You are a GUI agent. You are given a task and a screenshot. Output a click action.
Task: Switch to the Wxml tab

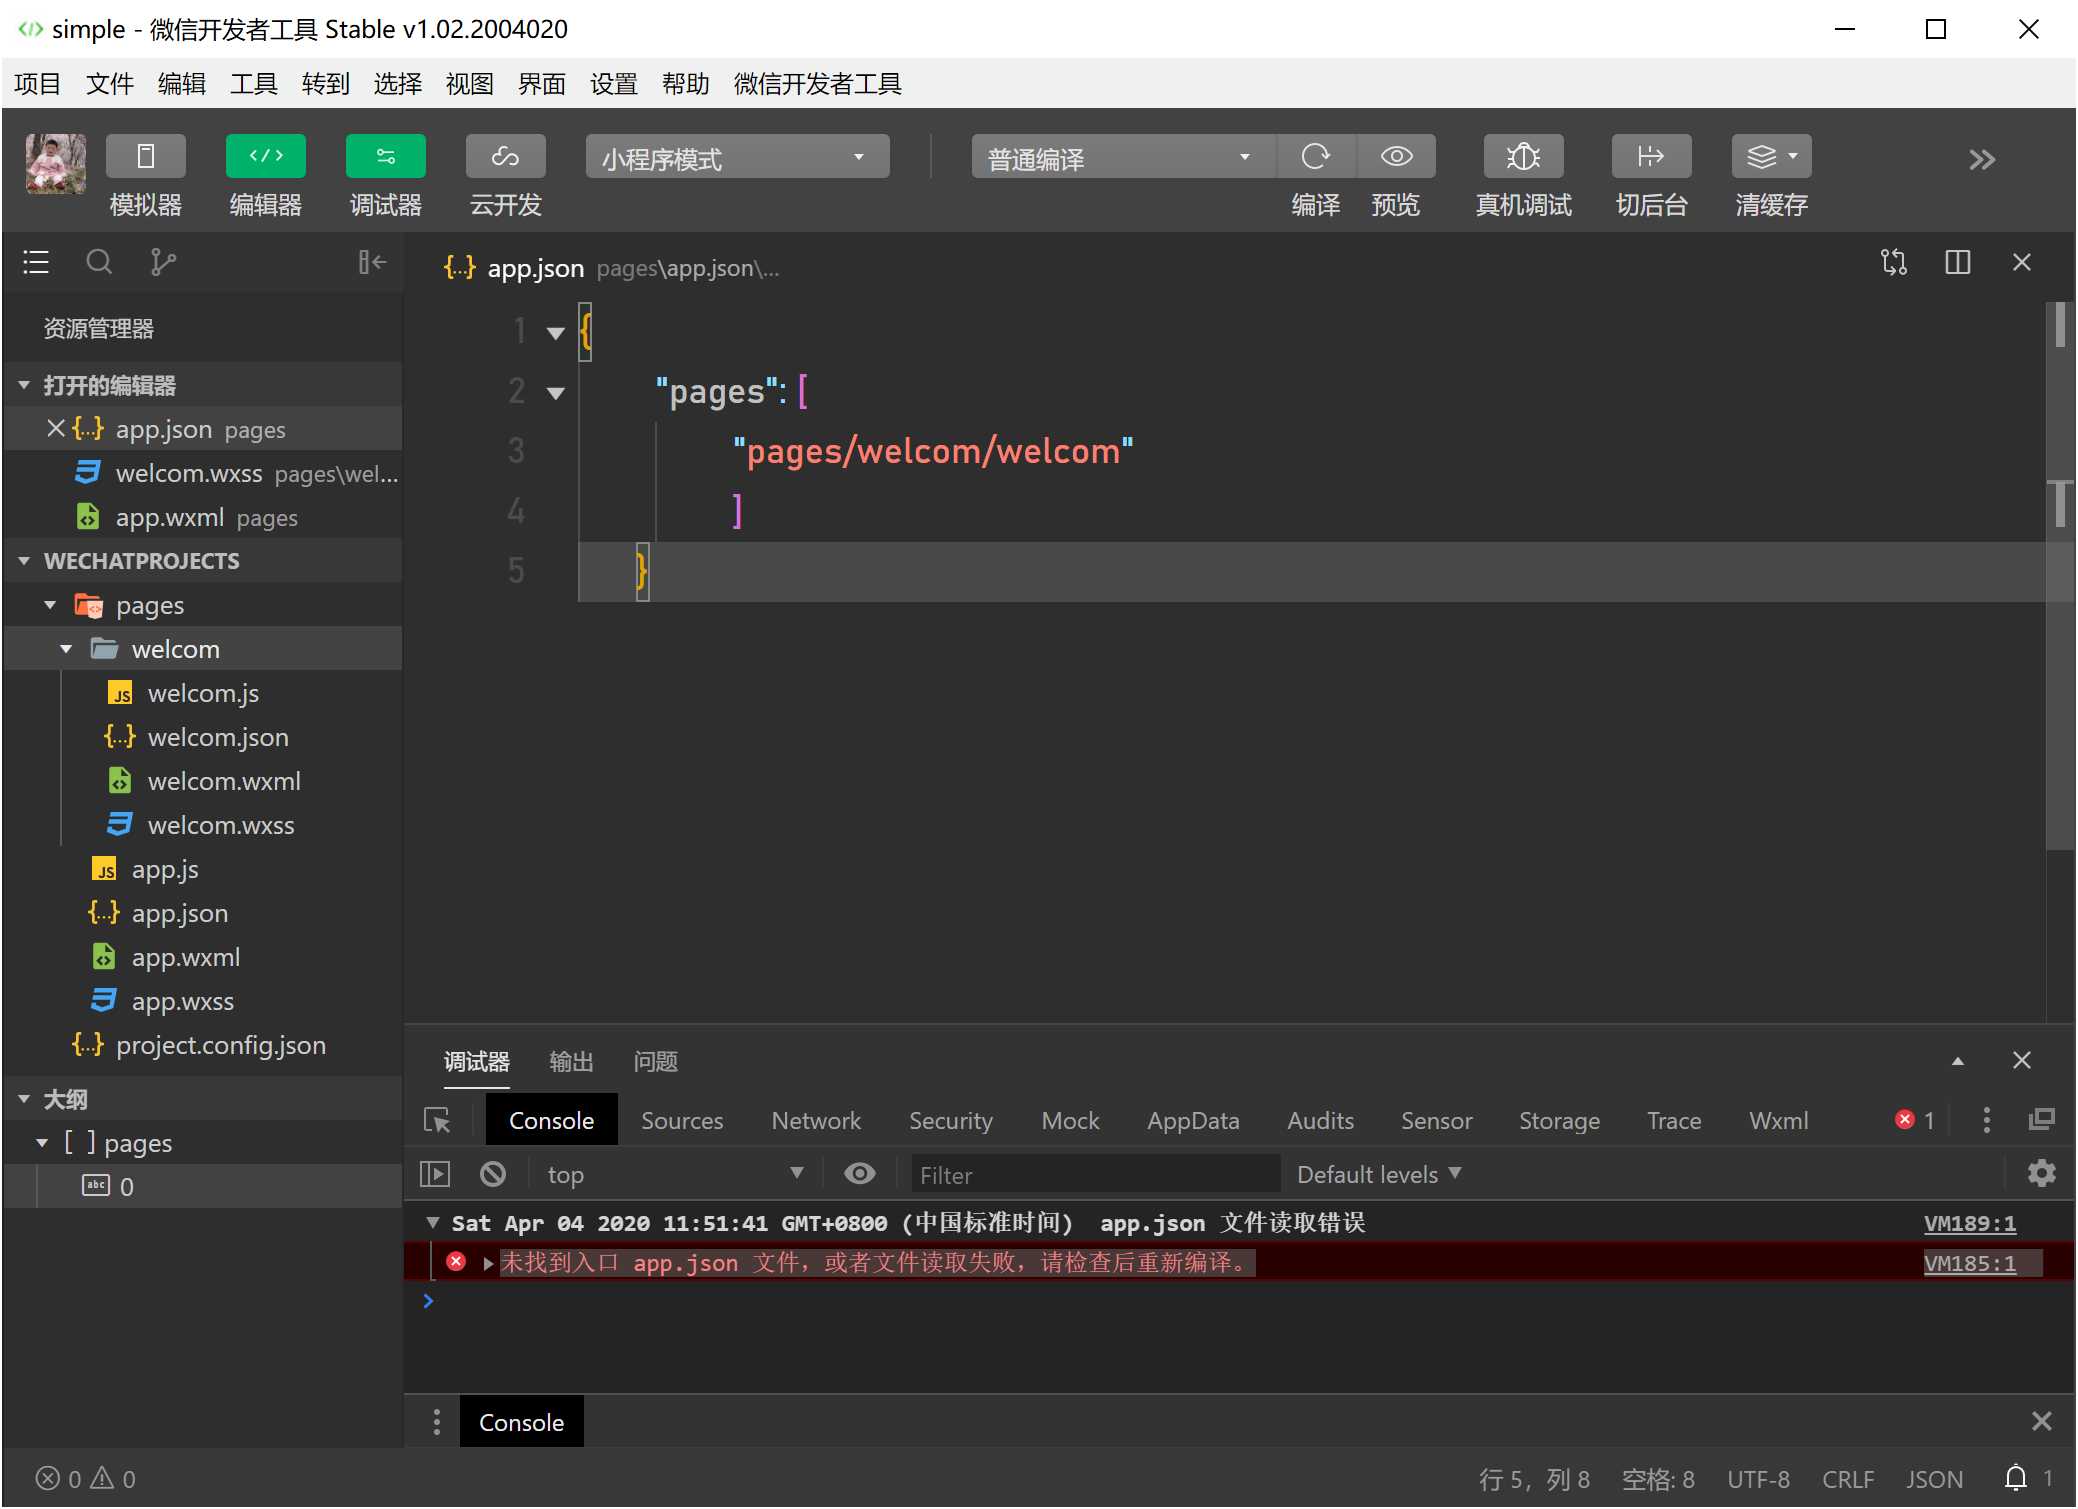click(1779, 1121)
